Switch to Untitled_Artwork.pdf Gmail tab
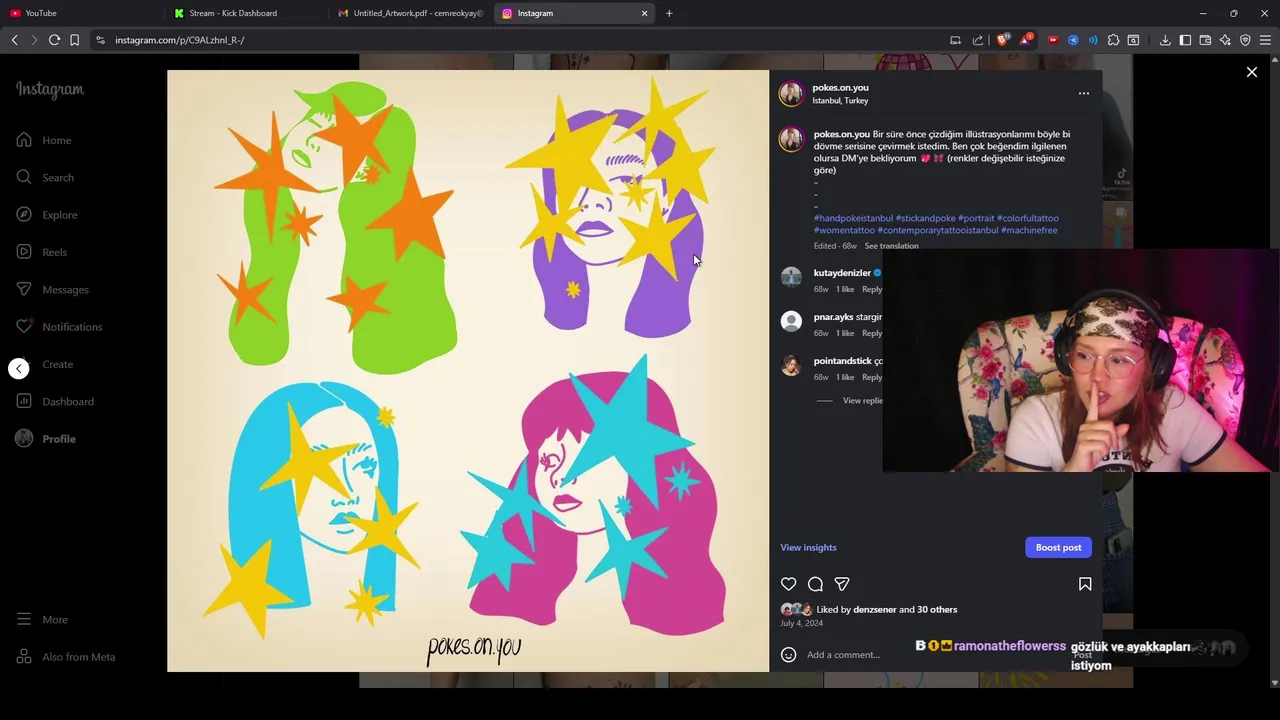Screen dimensions: 1280x720 click(410, 13)
